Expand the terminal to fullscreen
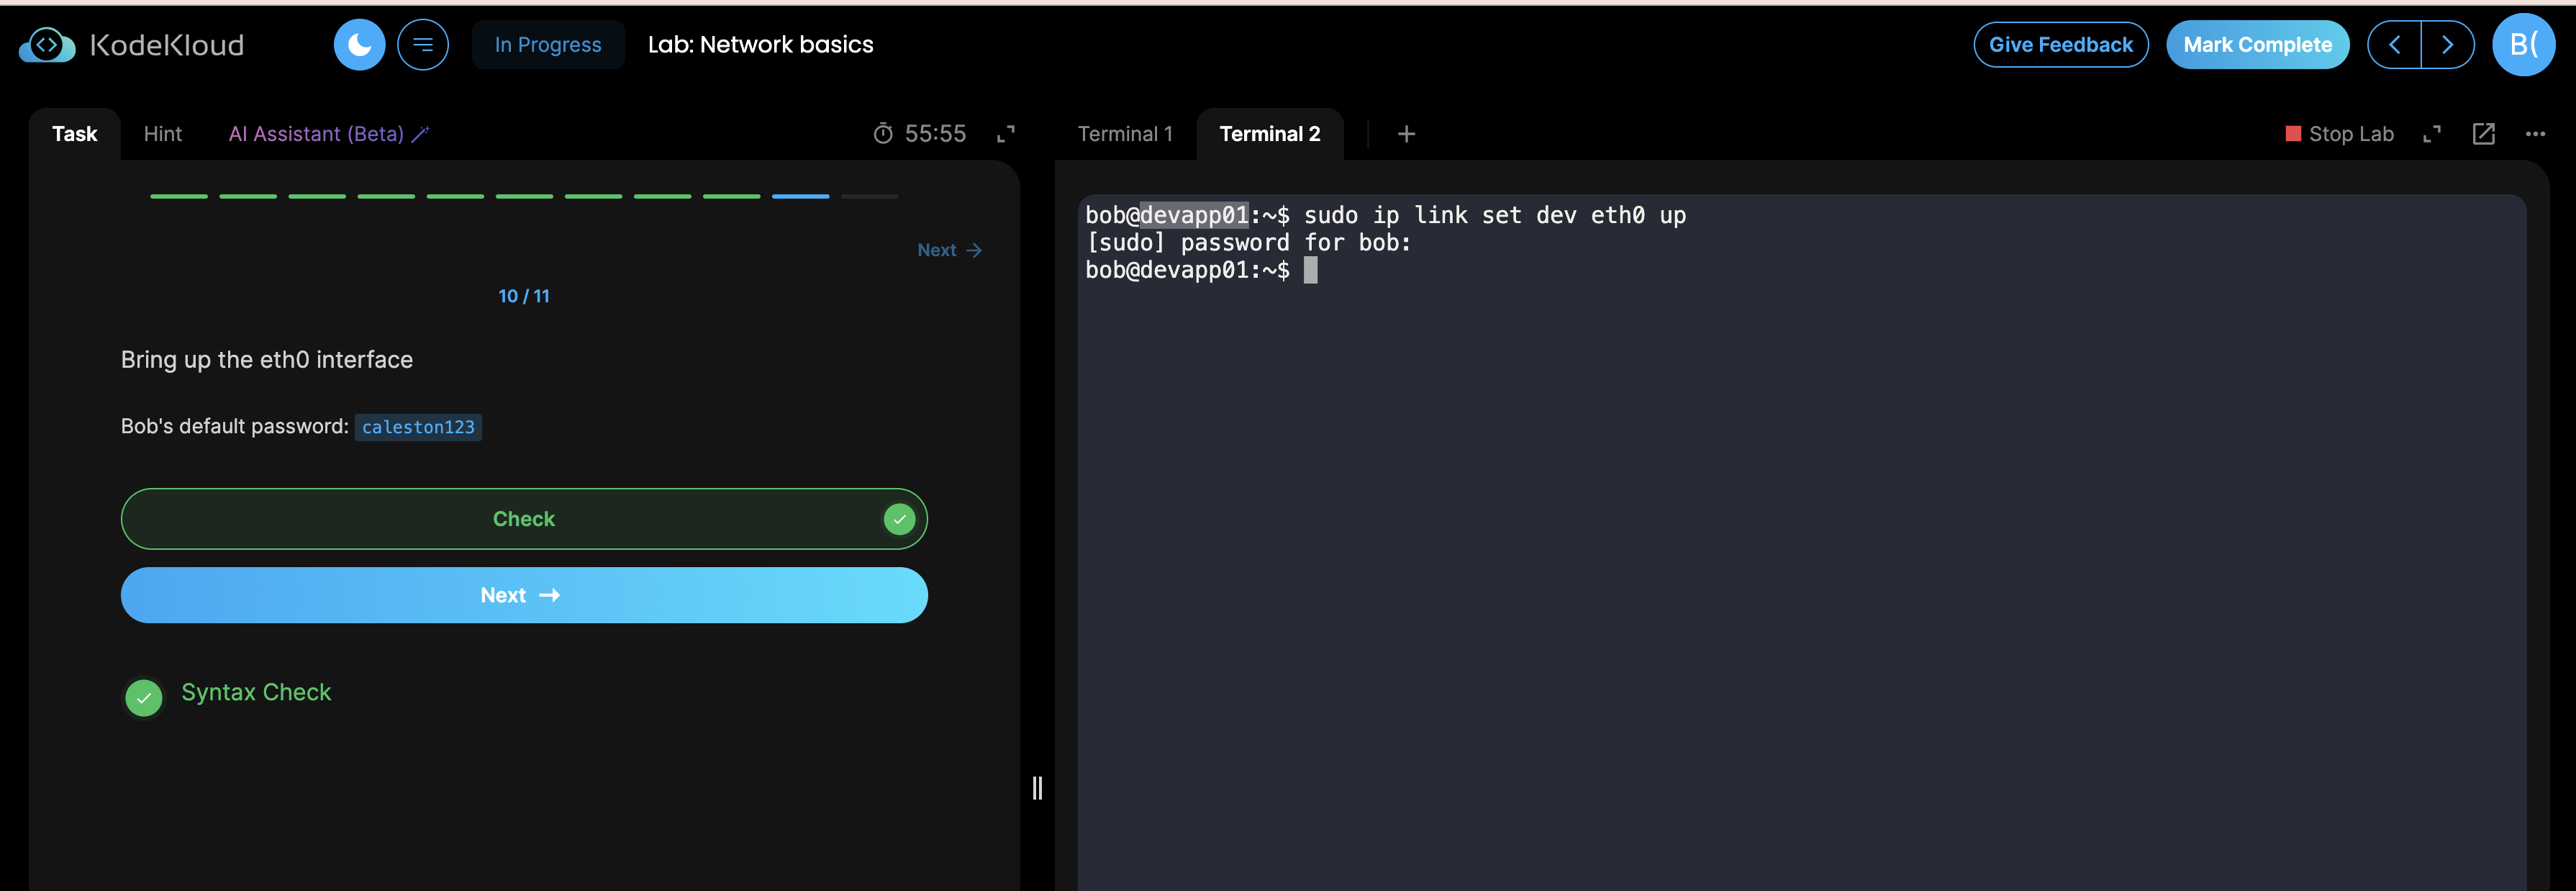Image resolution: width=2576 pixels, height=891 pixels. click(x=2432, y=134)
